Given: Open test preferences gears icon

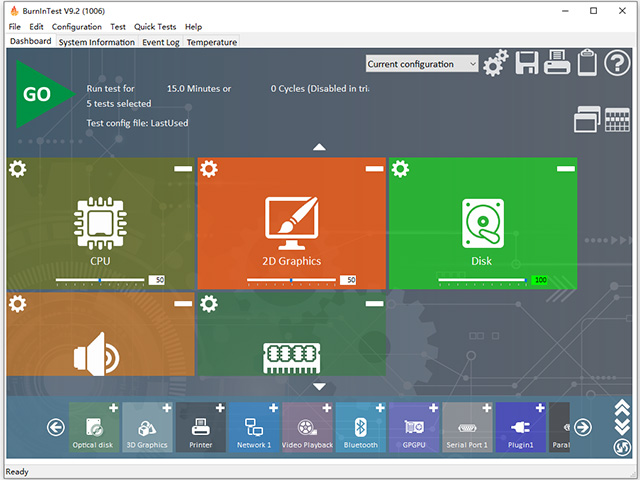Looking at the screenshot, I should tap(495, 64).
